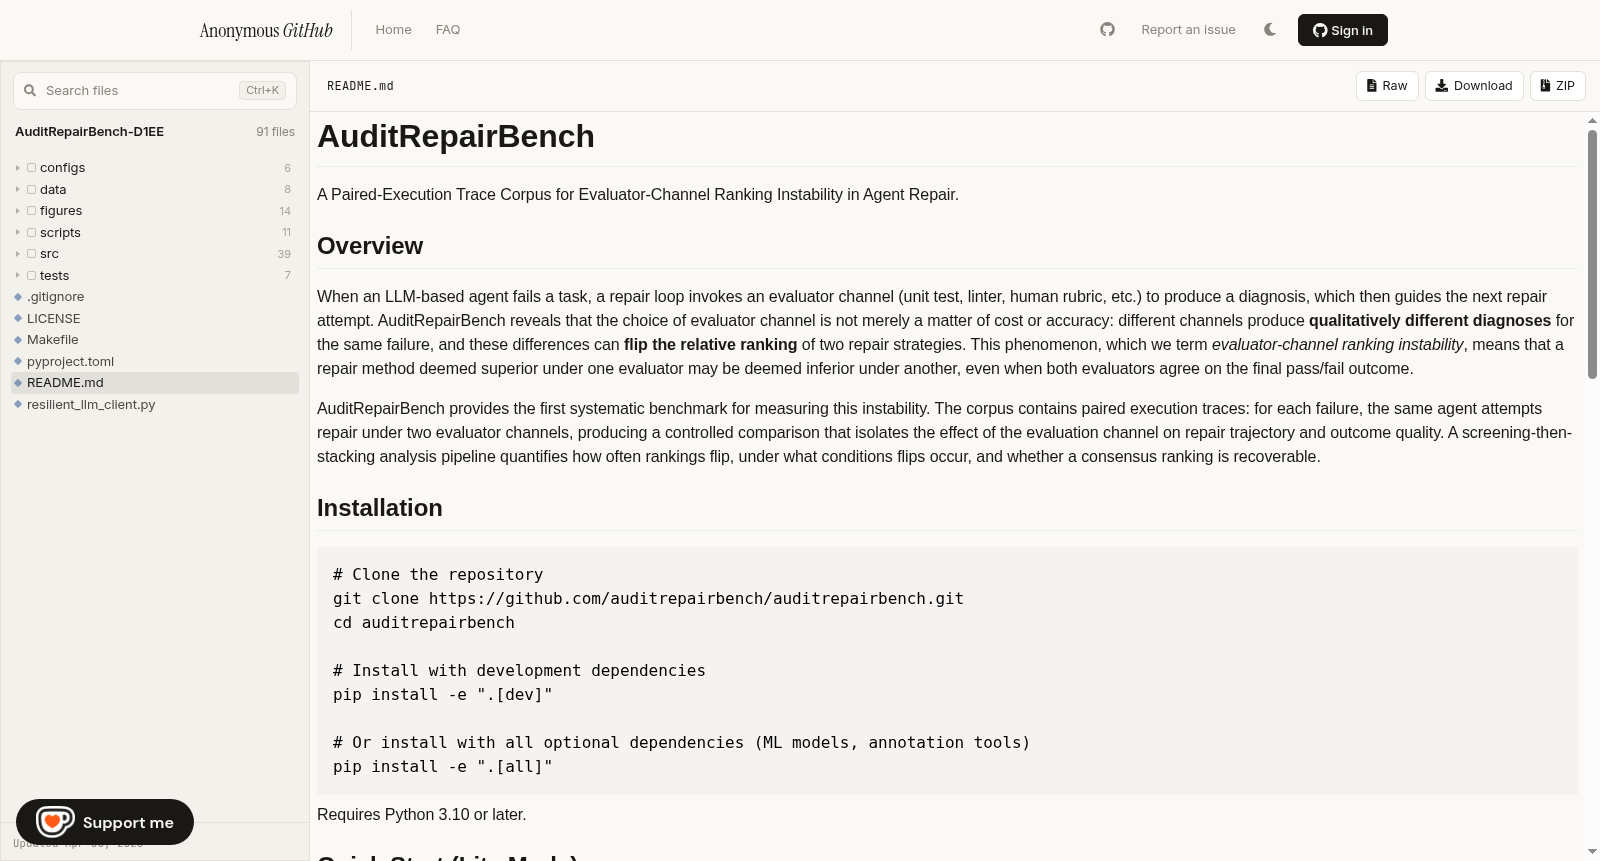Tick the scripts folder checkbox

point(32,233)
